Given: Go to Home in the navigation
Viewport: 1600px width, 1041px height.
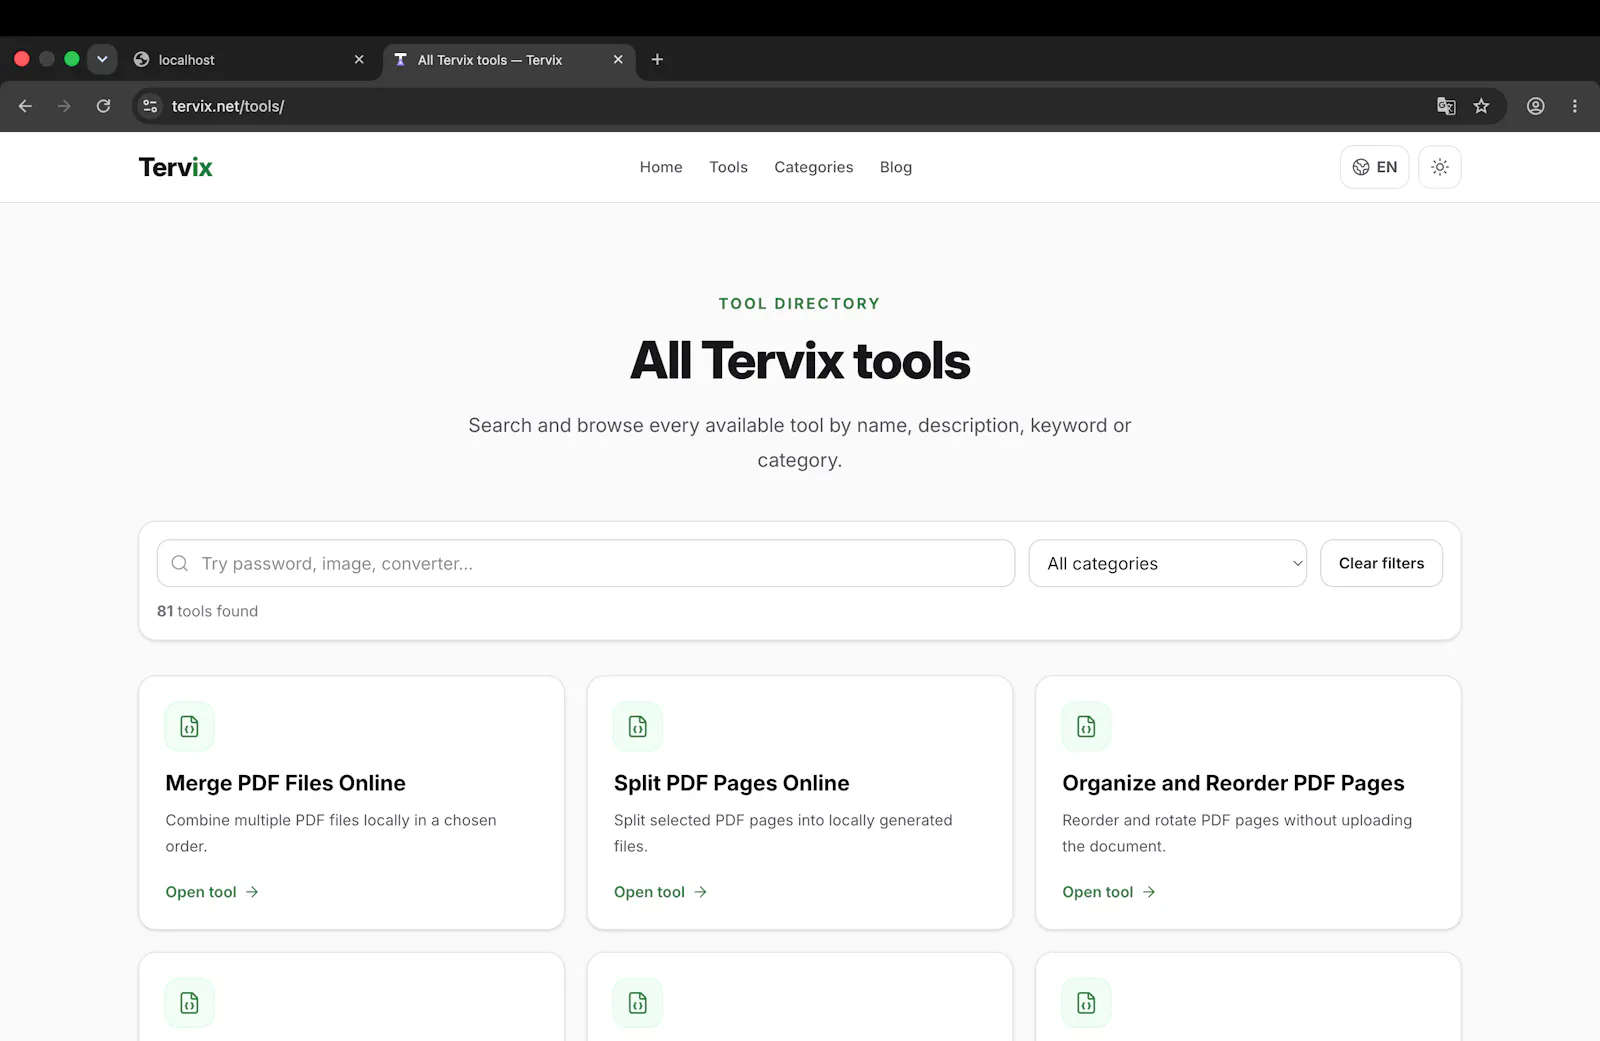Looking at the screenshot, I should click(661, 167).
